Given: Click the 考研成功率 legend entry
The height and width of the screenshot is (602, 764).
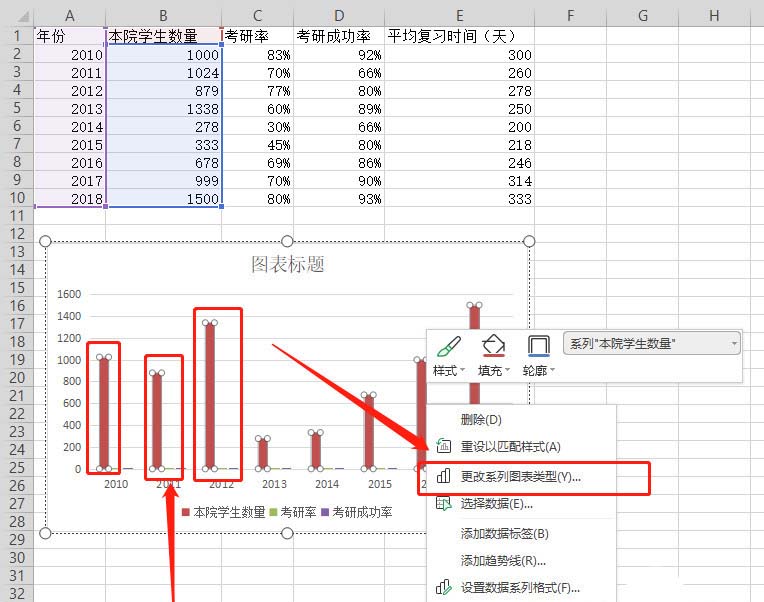Looking at the screenshot, I should point(361,512).
